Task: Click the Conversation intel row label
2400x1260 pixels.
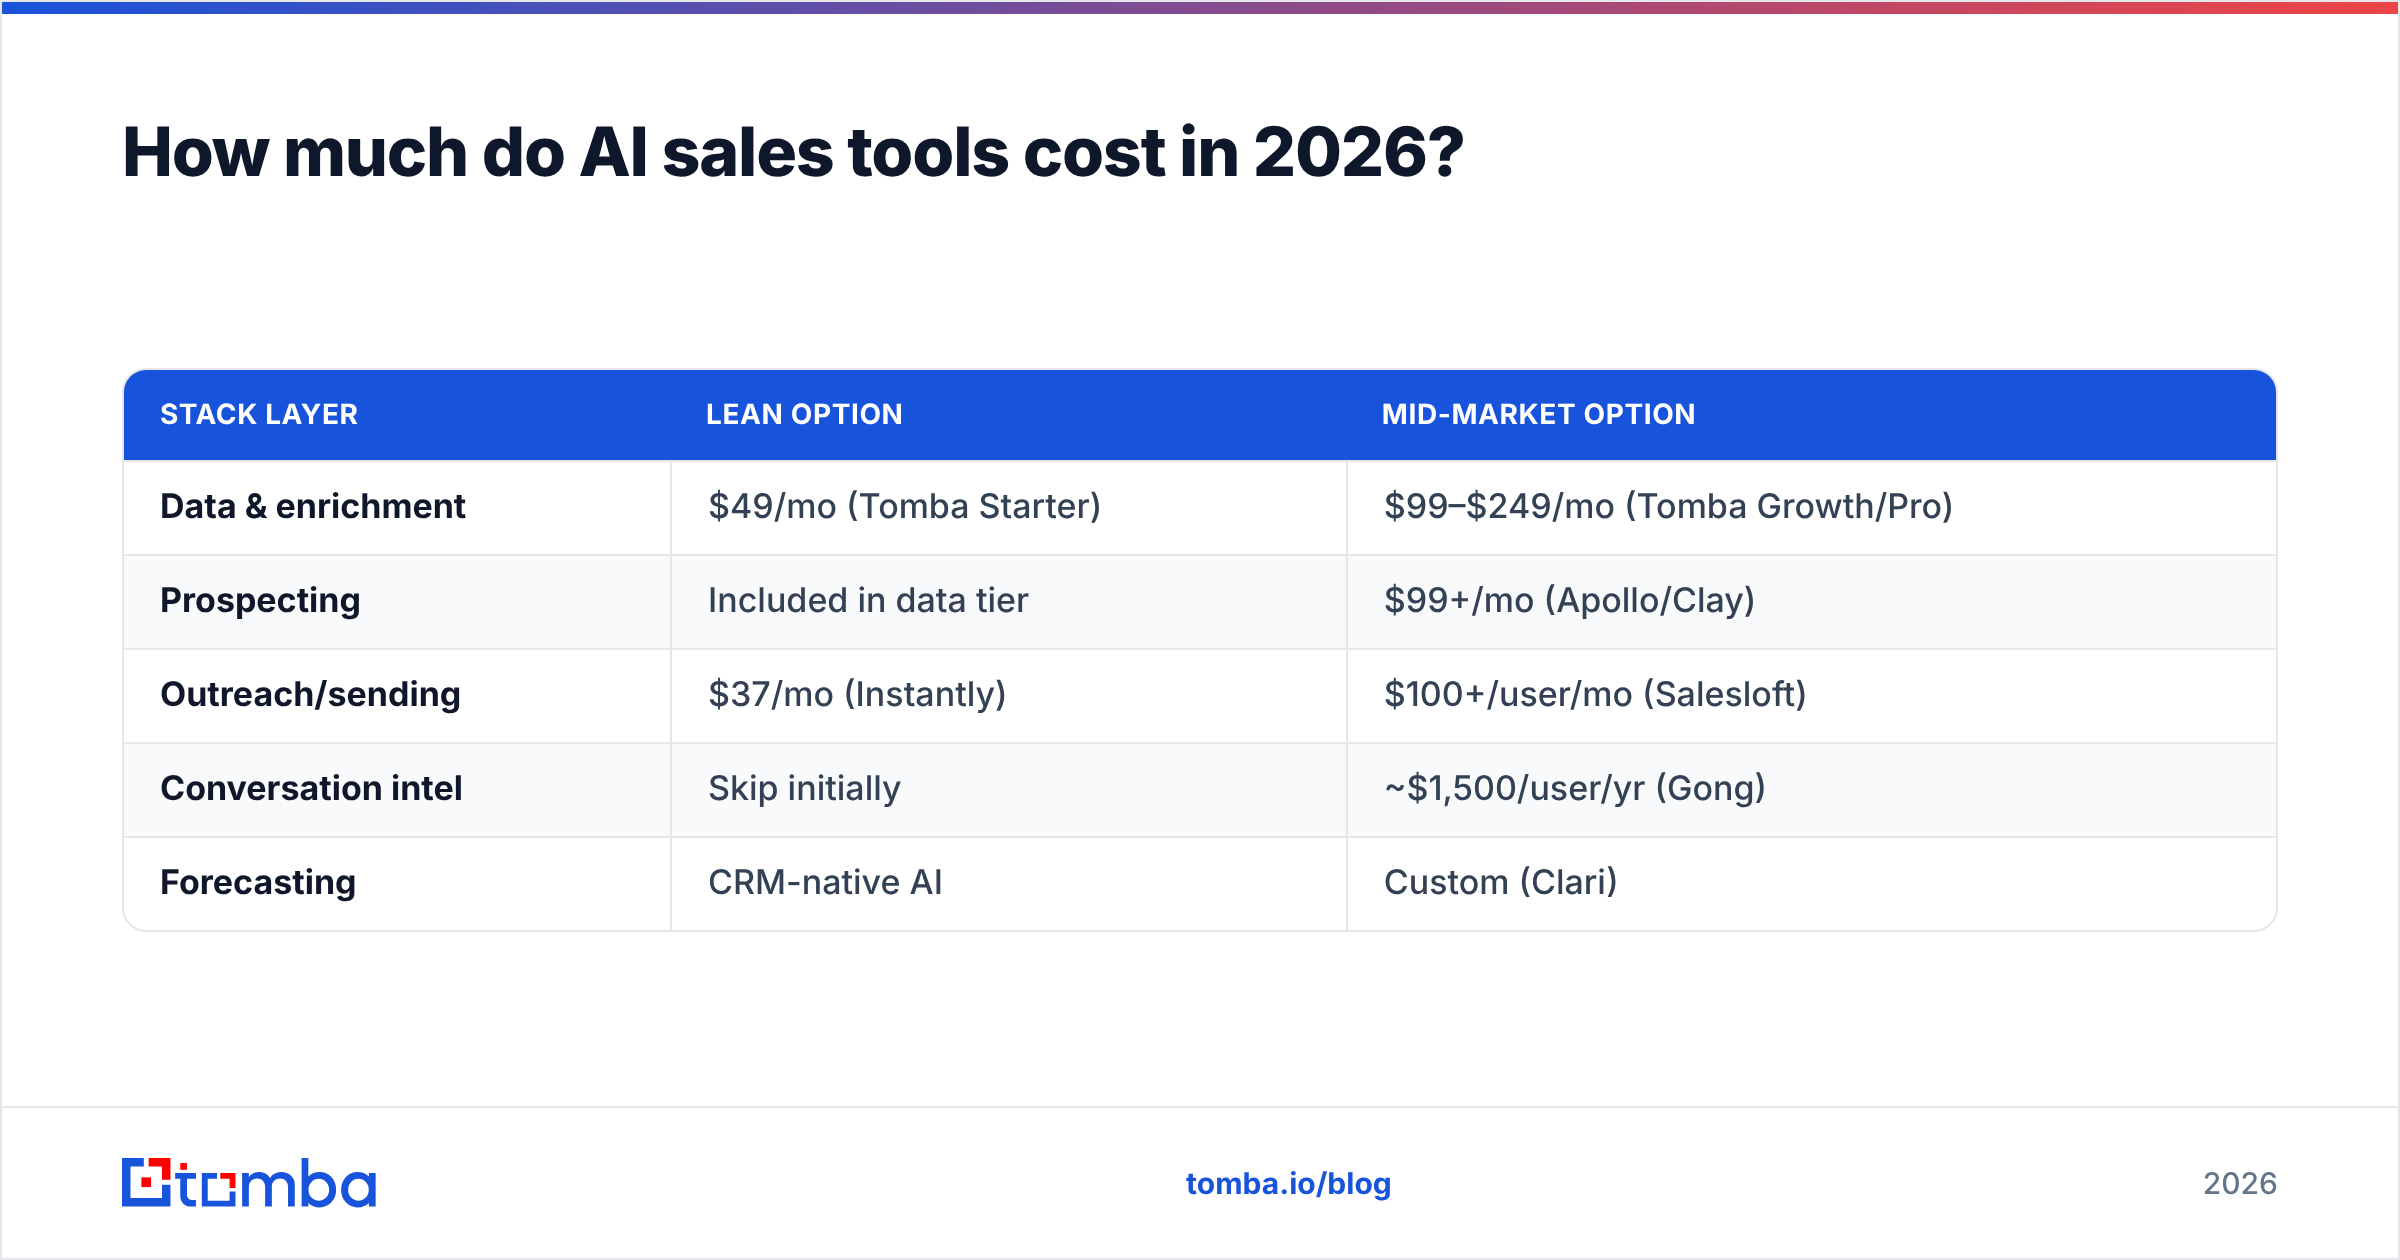Action: tap(311, 788)
